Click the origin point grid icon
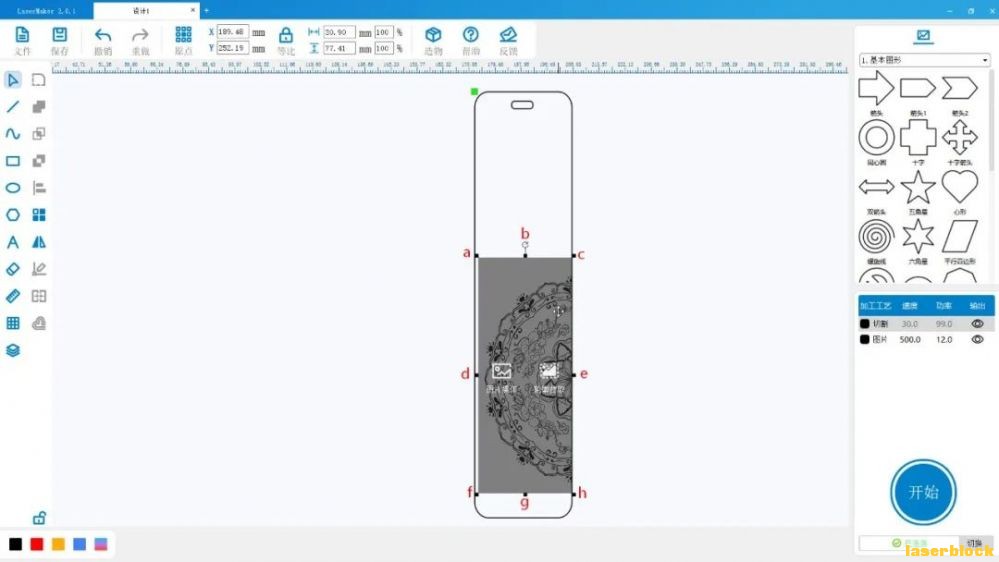Image resolution: width=999 pixels, height=562 pixels. point(183,34)
